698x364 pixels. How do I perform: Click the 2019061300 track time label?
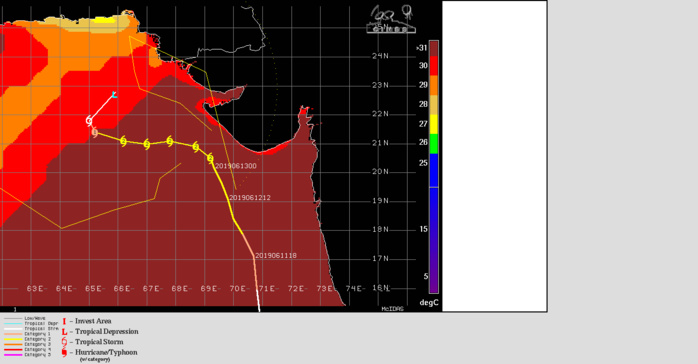[236, 166]
